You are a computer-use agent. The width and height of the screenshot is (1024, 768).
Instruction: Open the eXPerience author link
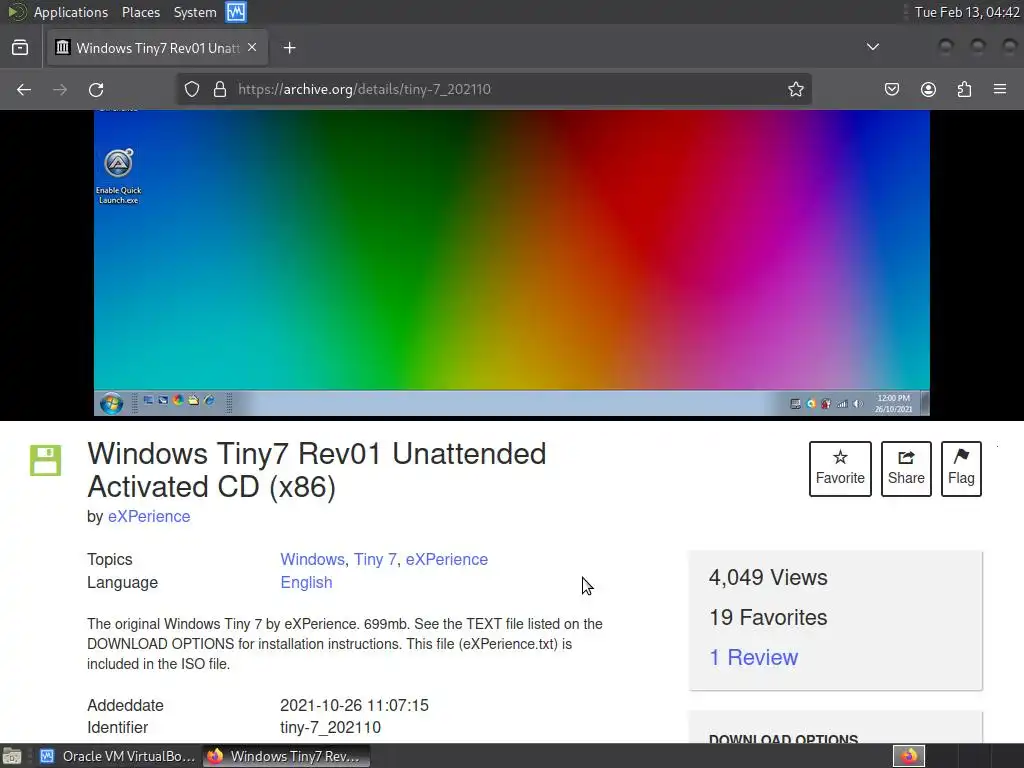149,517
